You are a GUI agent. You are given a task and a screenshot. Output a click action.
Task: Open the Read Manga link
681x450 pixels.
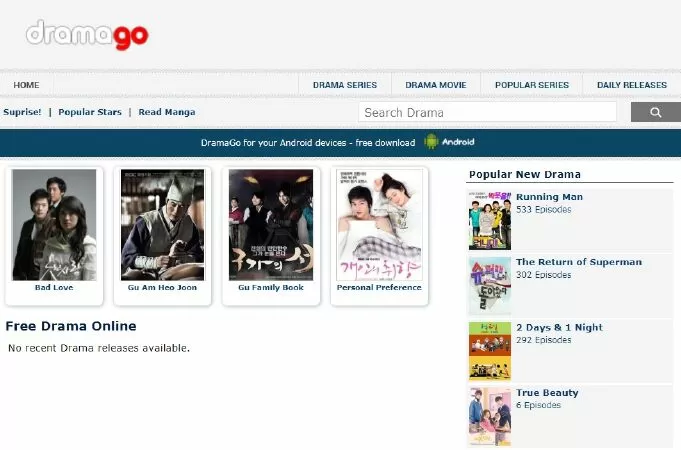tap(167, 112)
